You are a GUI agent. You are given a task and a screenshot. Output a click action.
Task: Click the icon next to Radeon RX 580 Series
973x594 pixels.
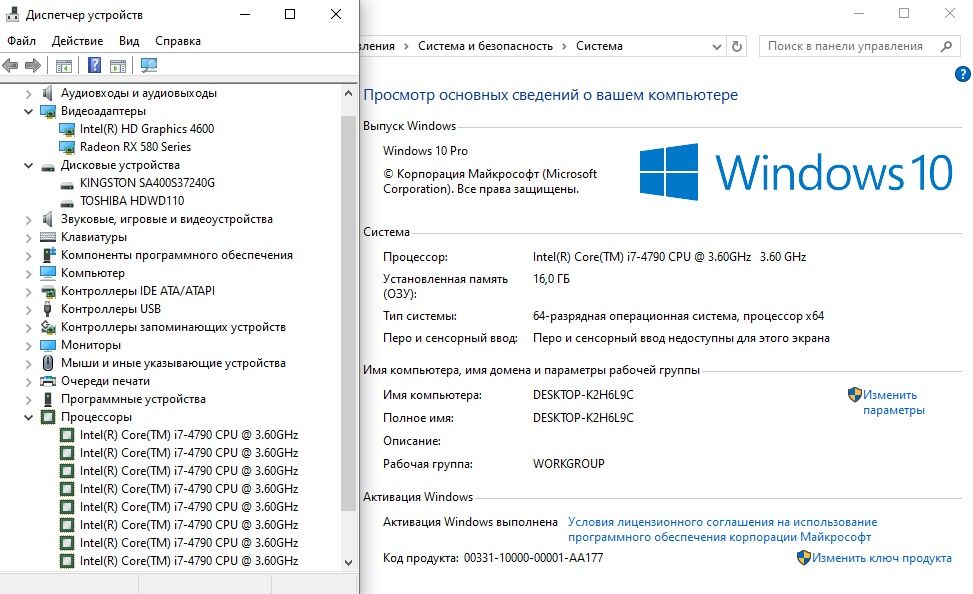(x=67, y=147)
